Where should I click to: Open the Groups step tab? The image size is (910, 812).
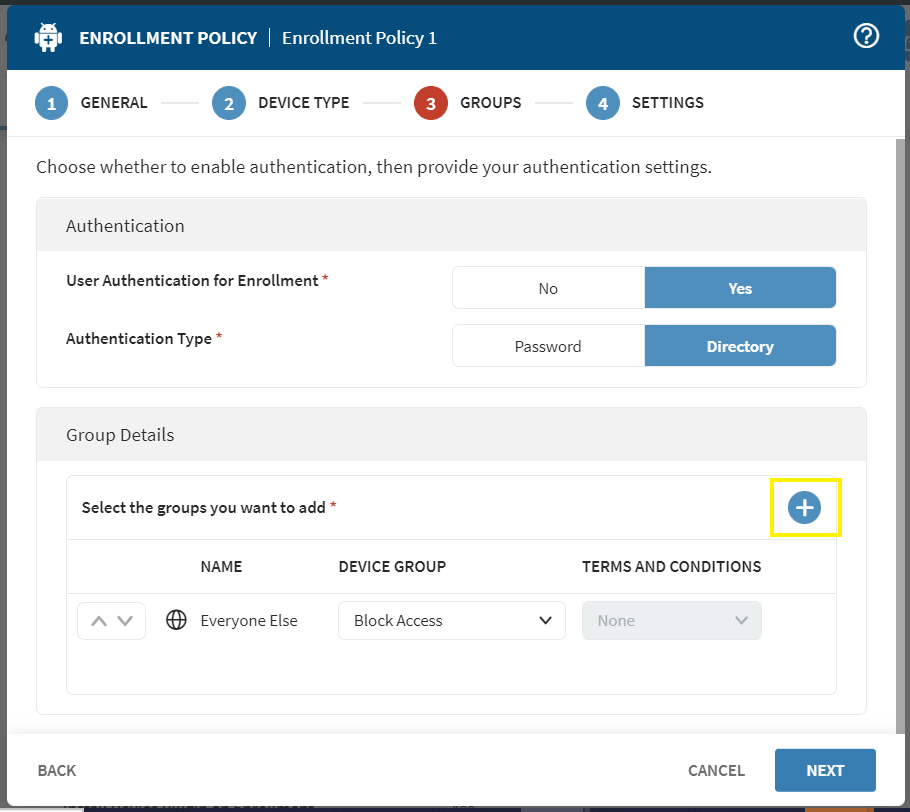click(x=490, y=103)
